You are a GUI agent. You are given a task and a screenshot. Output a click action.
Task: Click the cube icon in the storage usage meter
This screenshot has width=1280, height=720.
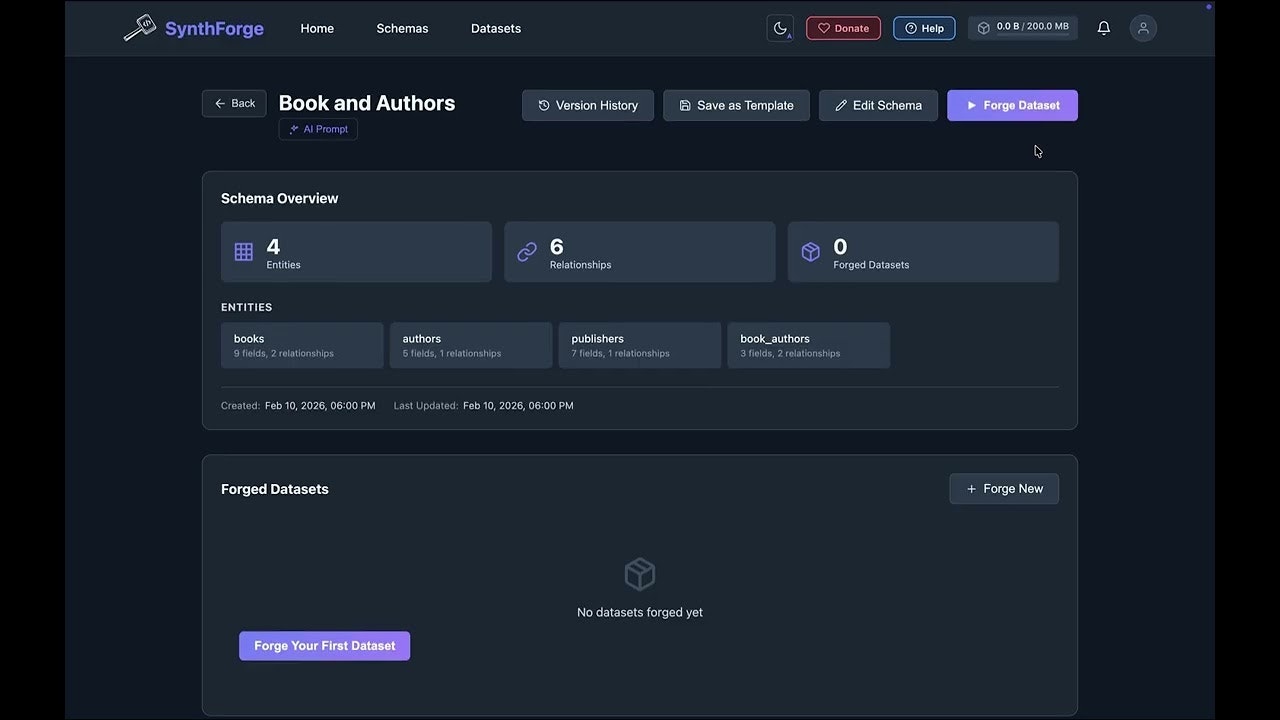coord(983,27)
